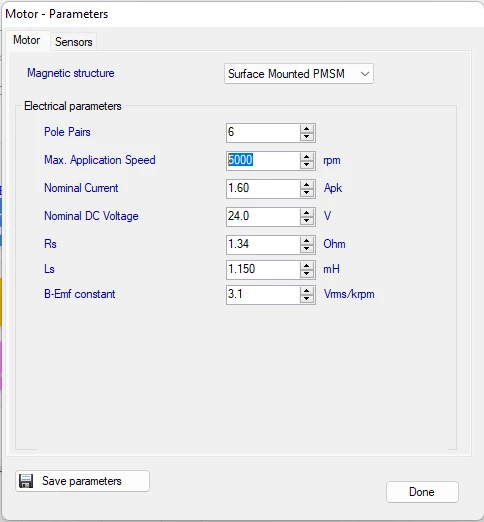The height and width of the screenshot is (522, 484).
Task: Select the Motor tab
Action: [x=26, y=40]
